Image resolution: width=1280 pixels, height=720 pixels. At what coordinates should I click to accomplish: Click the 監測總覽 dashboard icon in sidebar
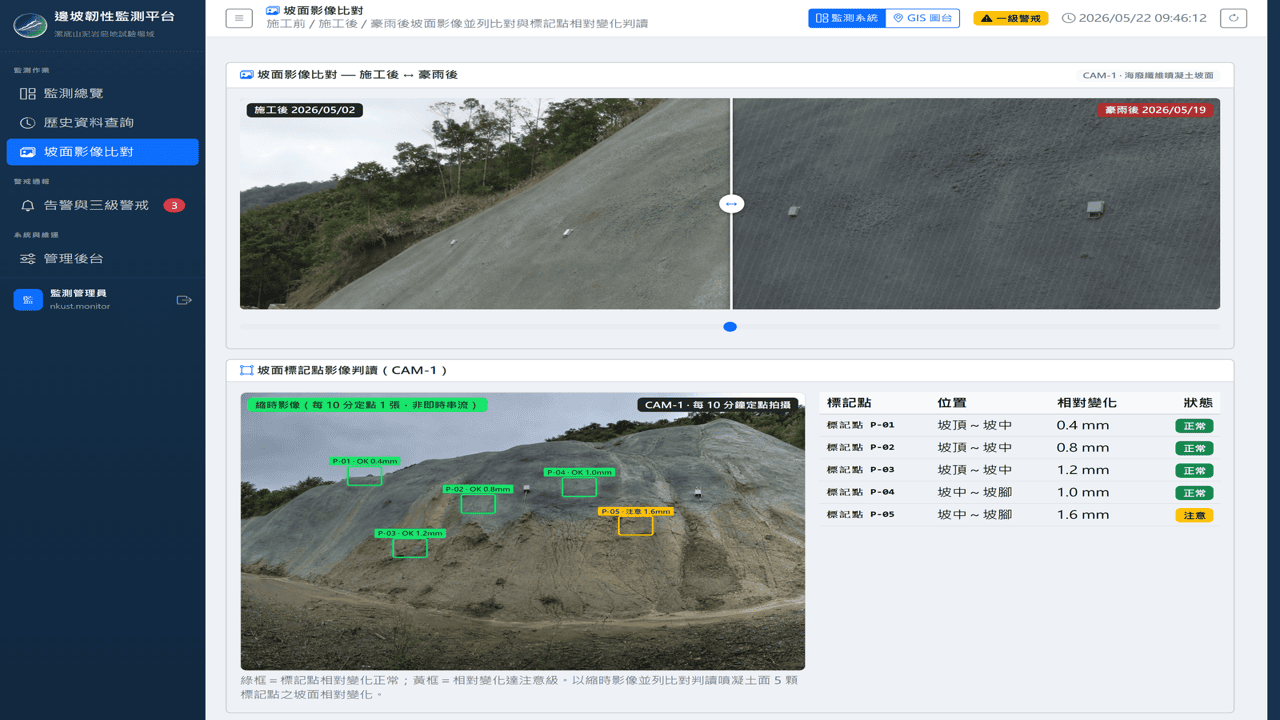(28, 93)
